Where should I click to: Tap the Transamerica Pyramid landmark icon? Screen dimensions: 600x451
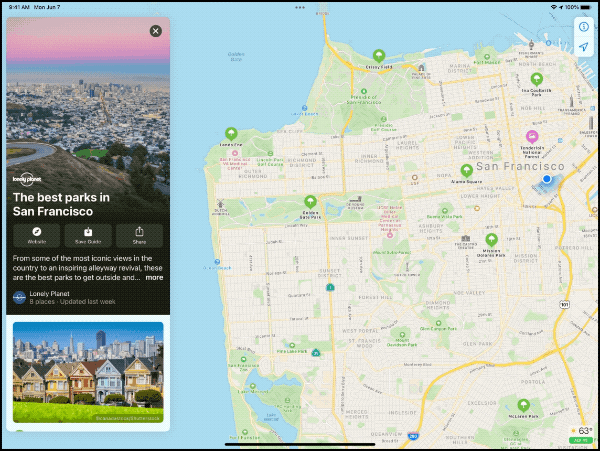[571, 101]
